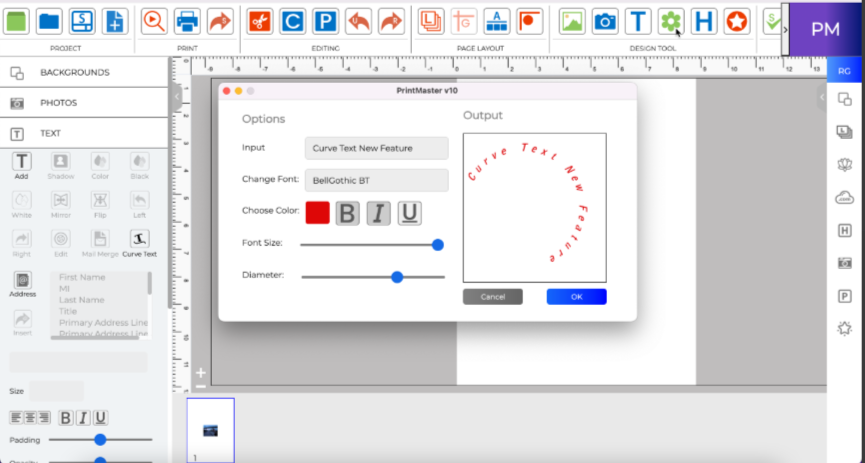865x463 pixels.
Task: Click the Add text icon in the TEXT panel
Action: click(x=22, y=162)
